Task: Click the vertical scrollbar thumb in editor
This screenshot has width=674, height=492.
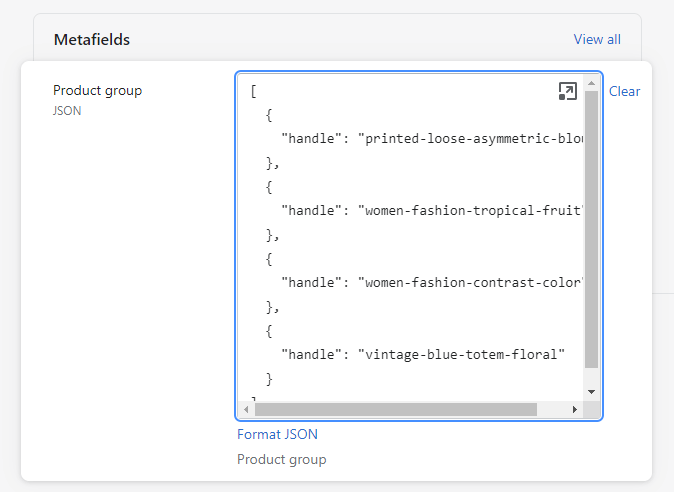Action: pyautogui.click(x=591, y=230)
